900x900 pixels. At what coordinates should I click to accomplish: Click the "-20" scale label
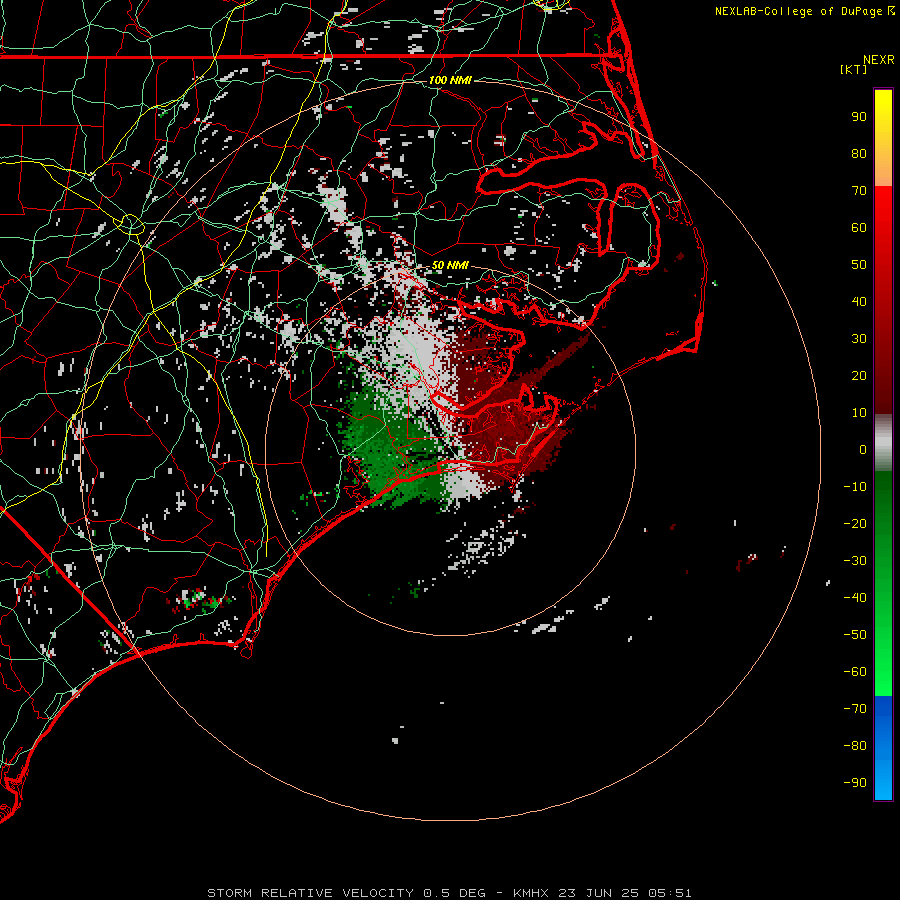point(855,523)
